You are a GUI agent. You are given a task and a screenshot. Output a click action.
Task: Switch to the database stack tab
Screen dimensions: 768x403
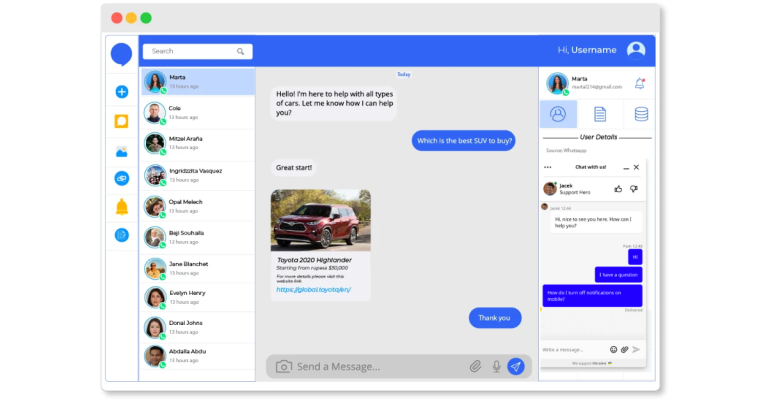coord(641,114)
